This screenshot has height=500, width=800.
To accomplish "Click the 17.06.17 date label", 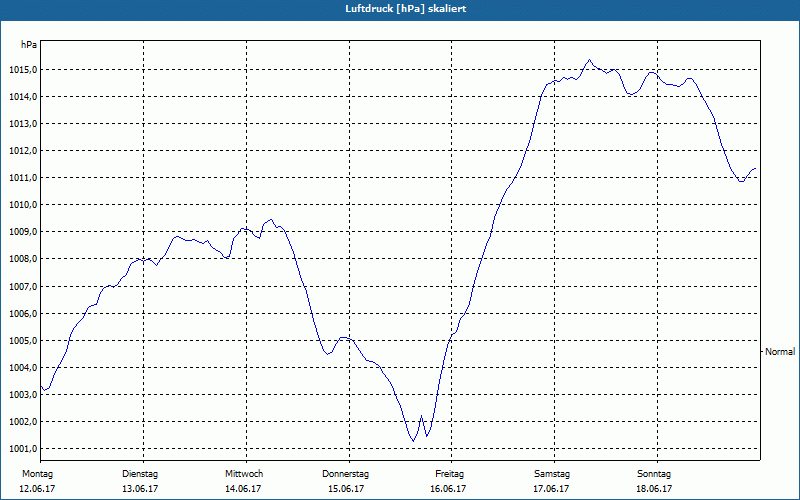I will click(551, 489).
